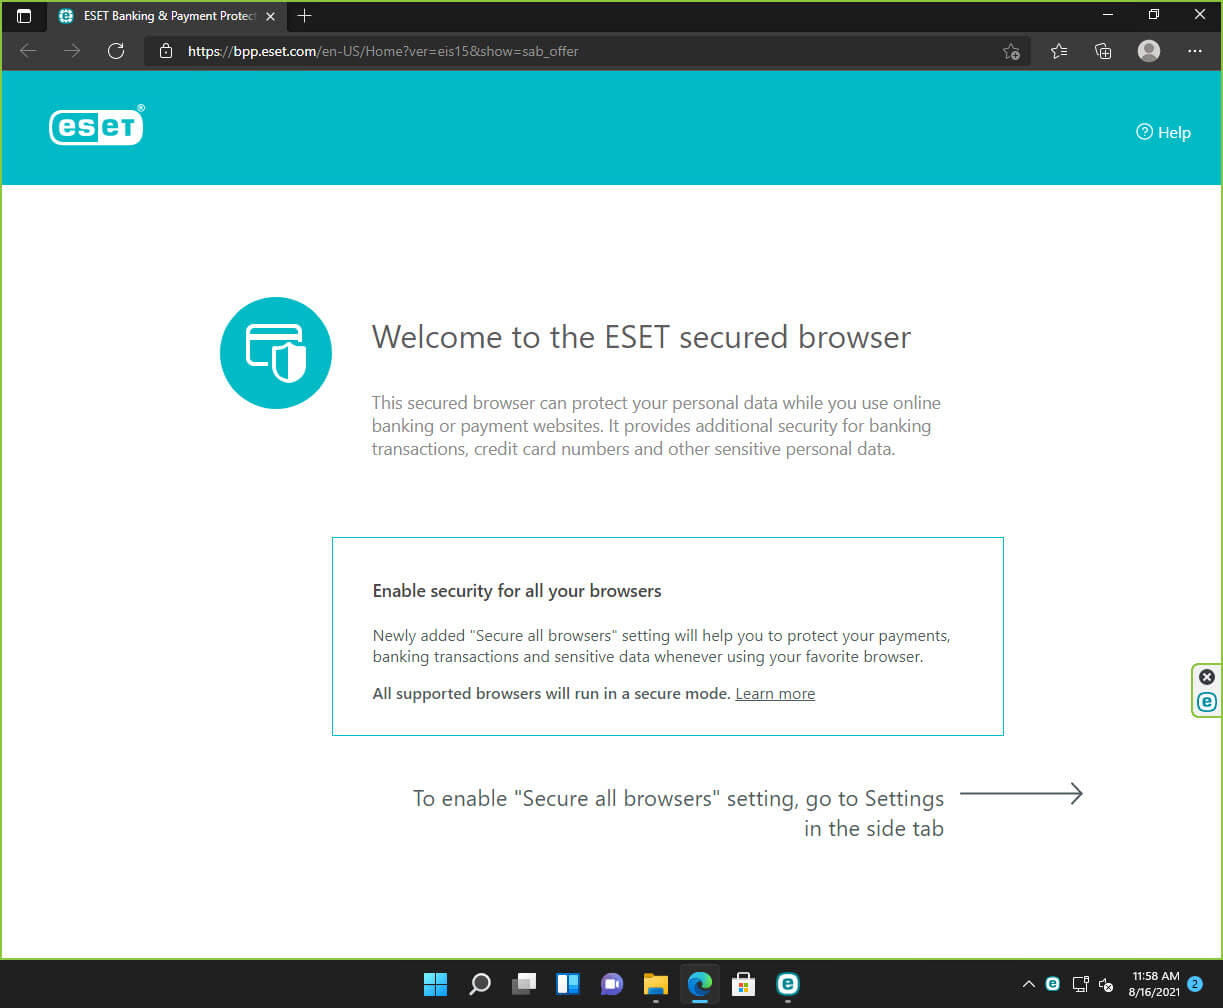The image size is (1223, 1008).
Task: Open the ESET taskbar application icon
Action: pos(788,984)
